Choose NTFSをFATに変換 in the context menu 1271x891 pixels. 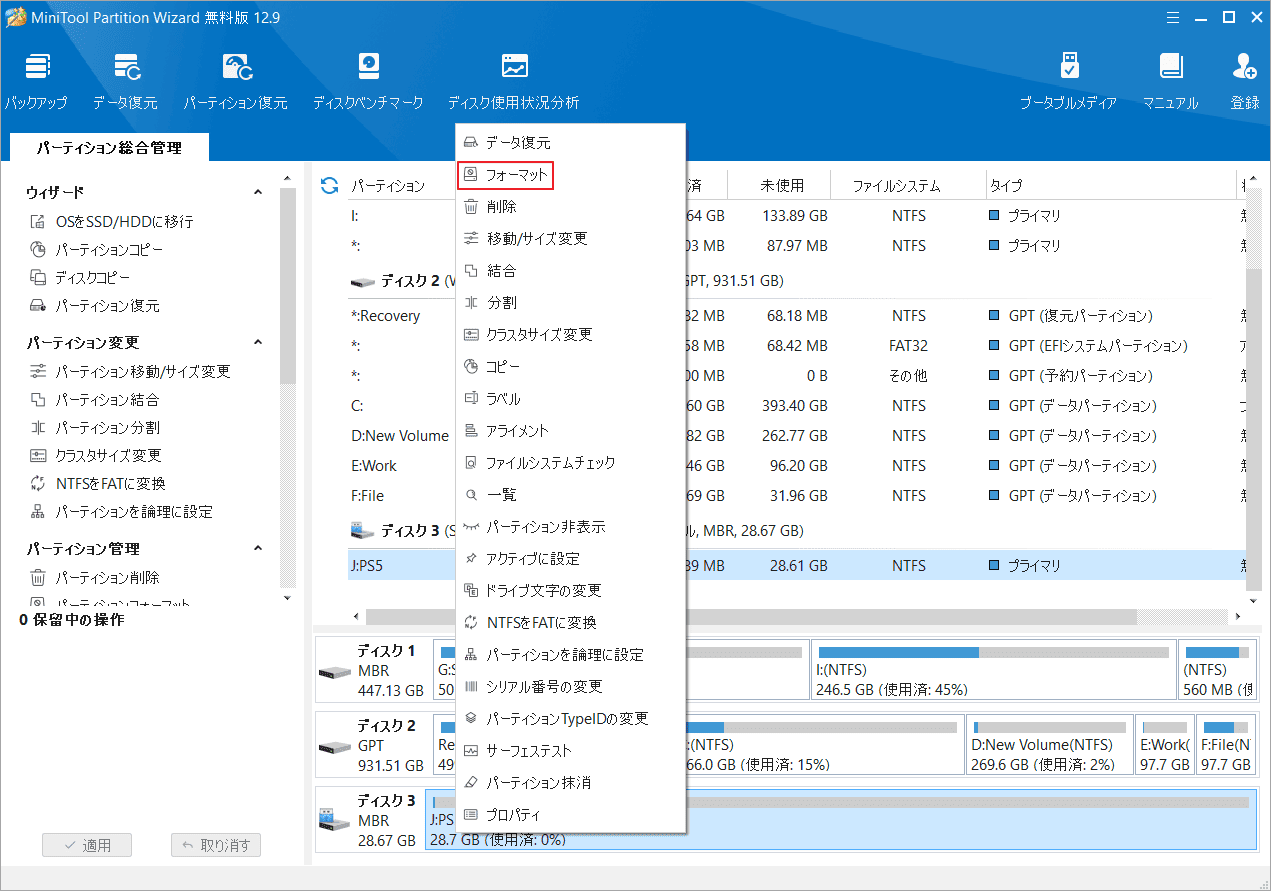click(570, 623)
